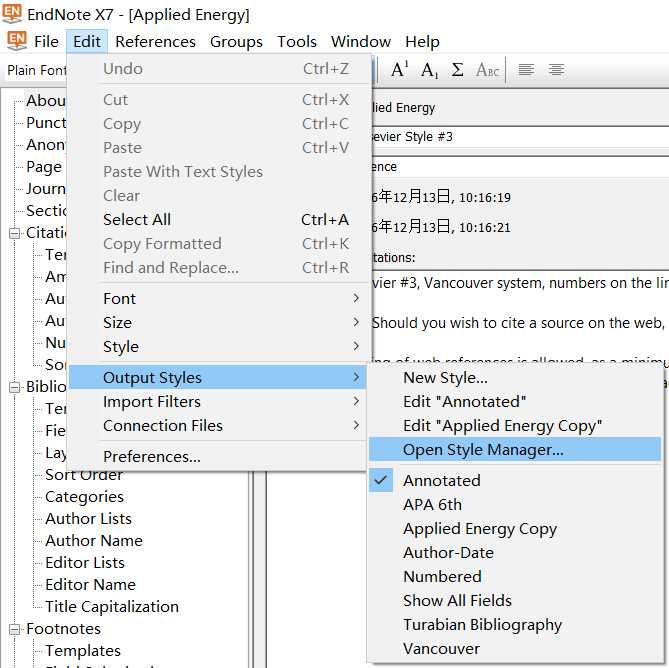This screenshot has width=669, height=668.
Task: Click the Elsevier Style #3 field
Action: [520, 137]
